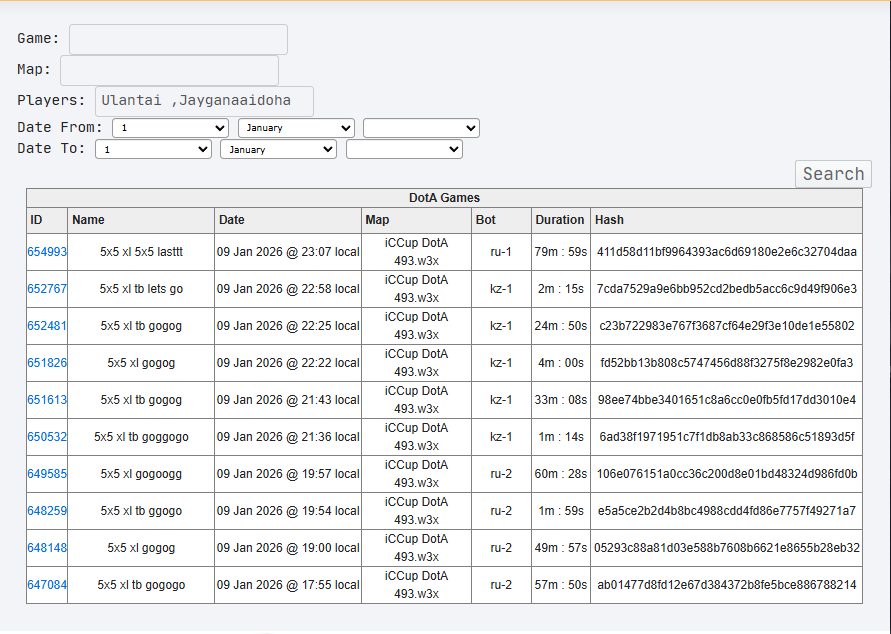Open game ID 648259 link

click(47, 511)
